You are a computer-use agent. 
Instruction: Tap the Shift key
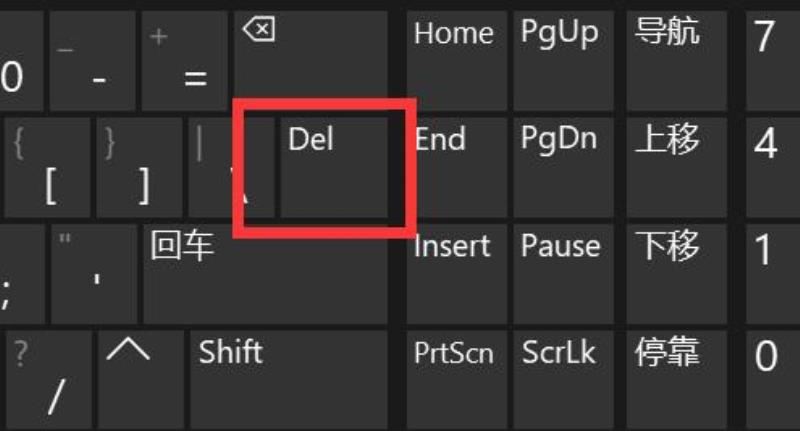pos(289,379)
